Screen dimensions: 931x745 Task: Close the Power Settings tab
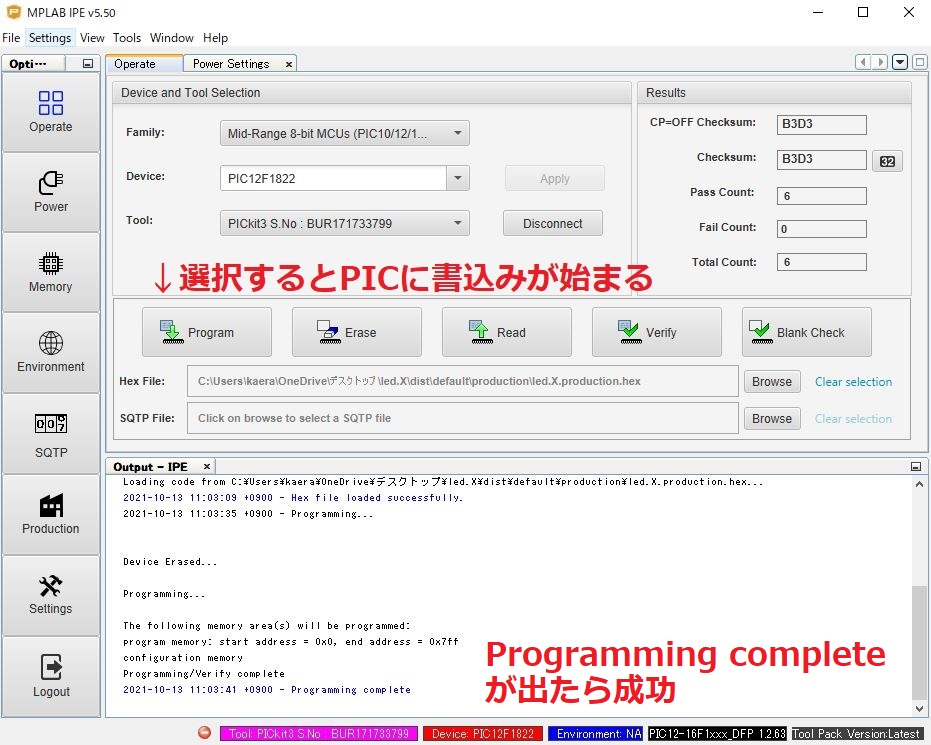click(289, 64)
